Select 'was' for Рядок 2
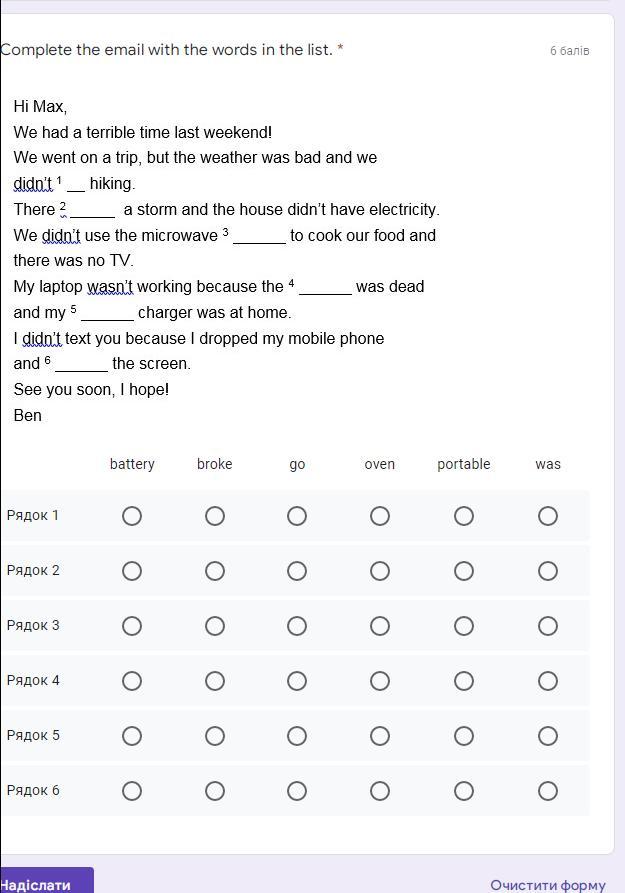The image size is (625, 893). [x=548, y=571]
